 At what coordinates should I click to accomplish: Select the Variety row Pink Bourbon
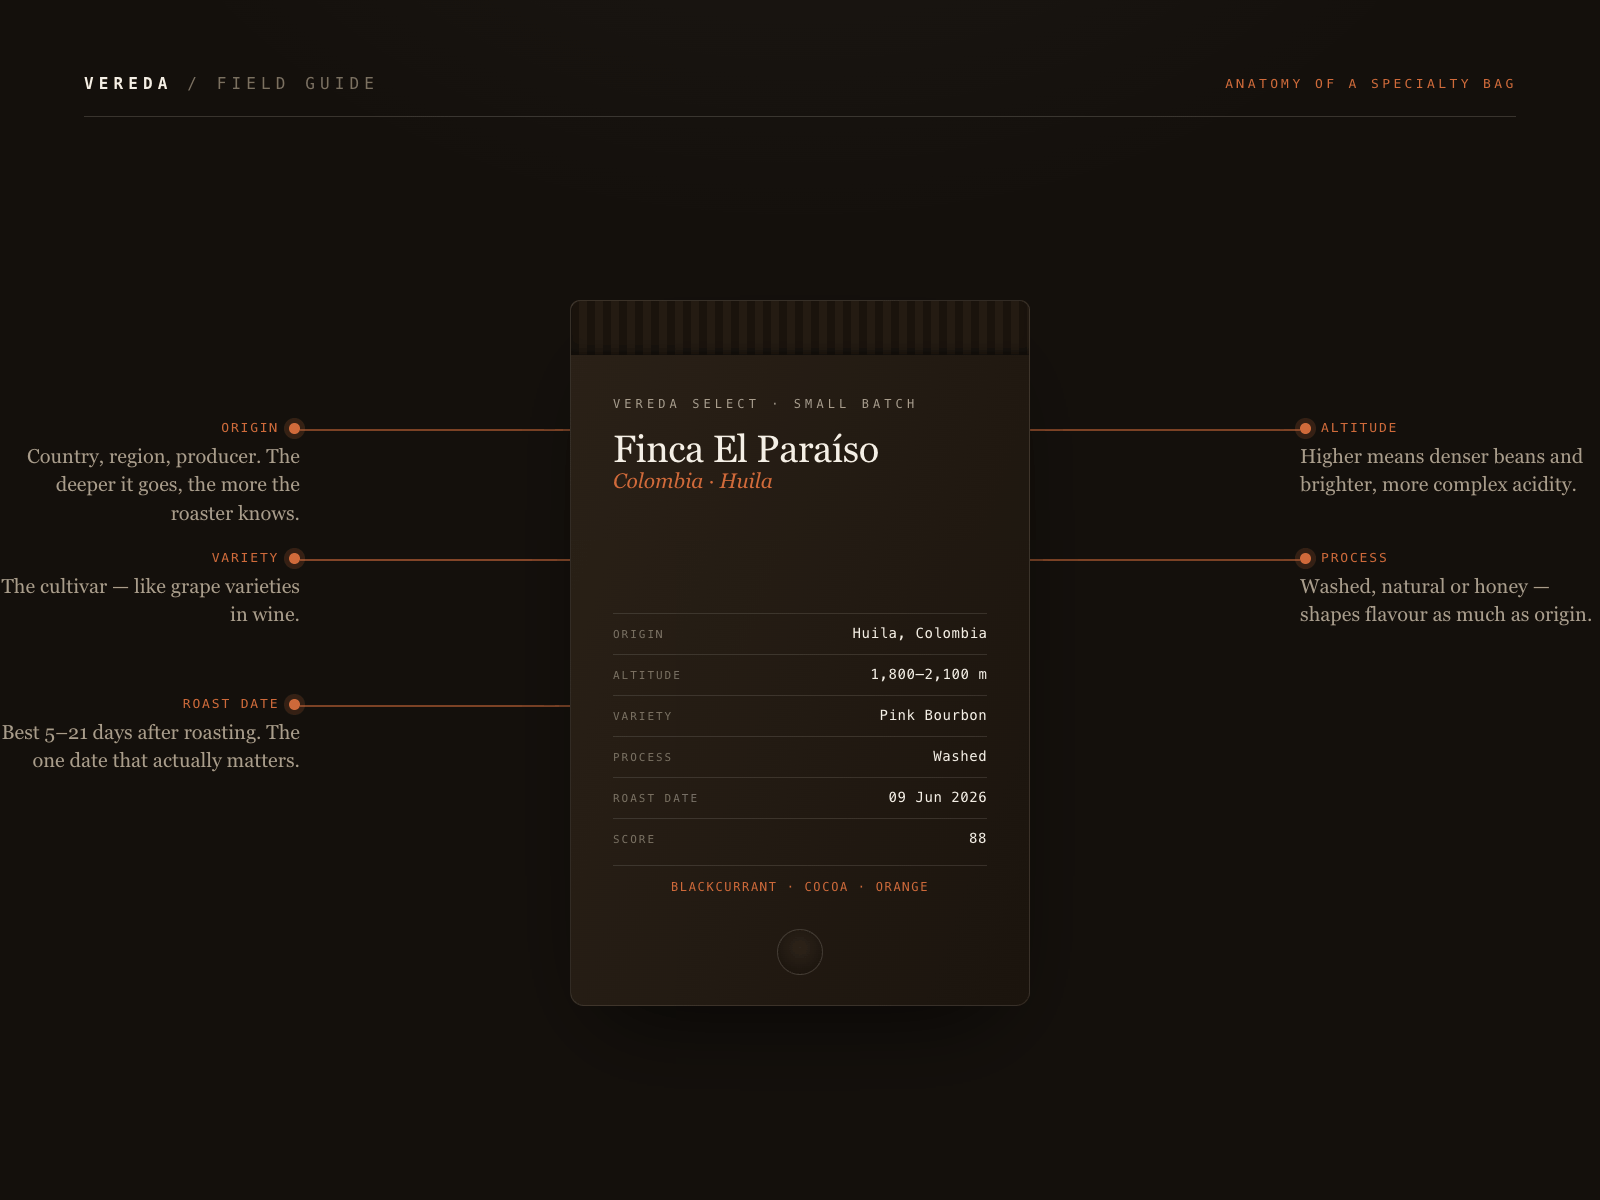800,716
